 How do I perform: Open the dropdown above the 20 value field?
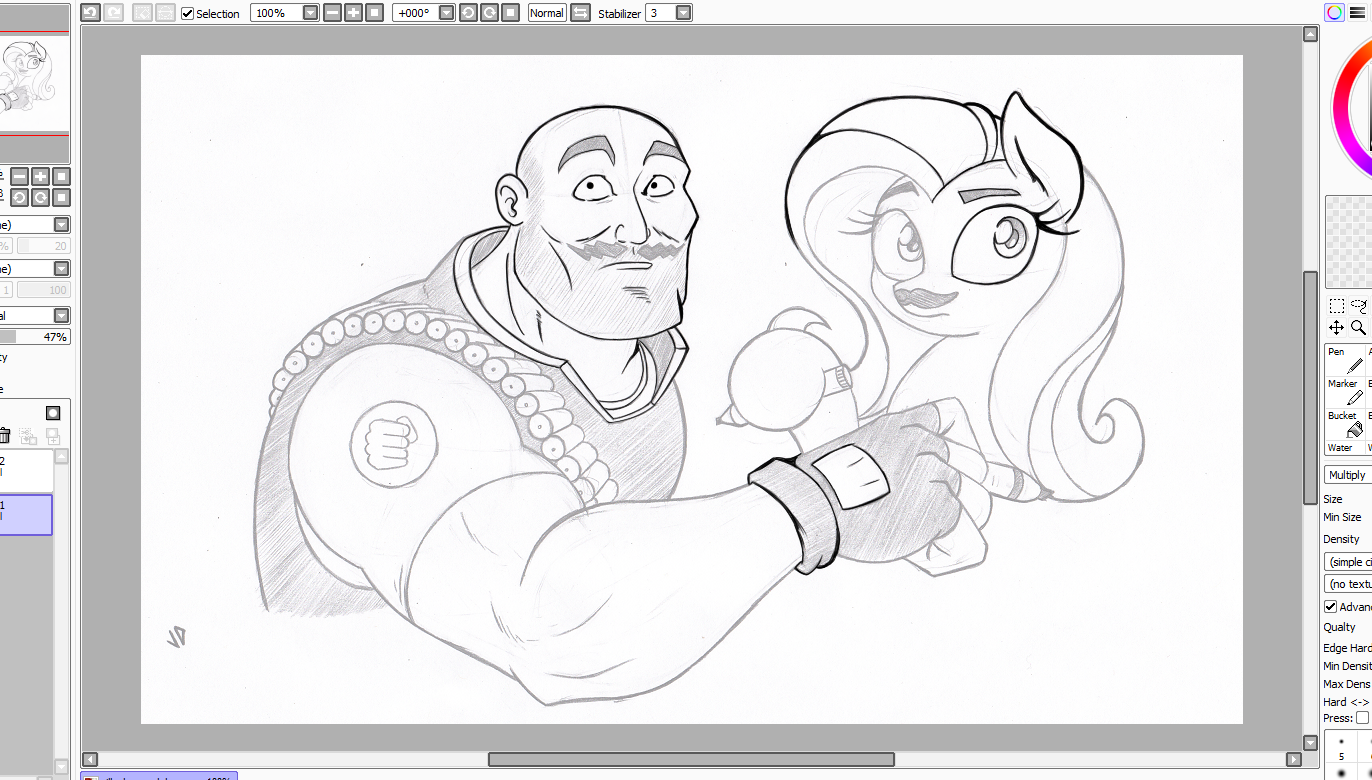pos(61,225)
